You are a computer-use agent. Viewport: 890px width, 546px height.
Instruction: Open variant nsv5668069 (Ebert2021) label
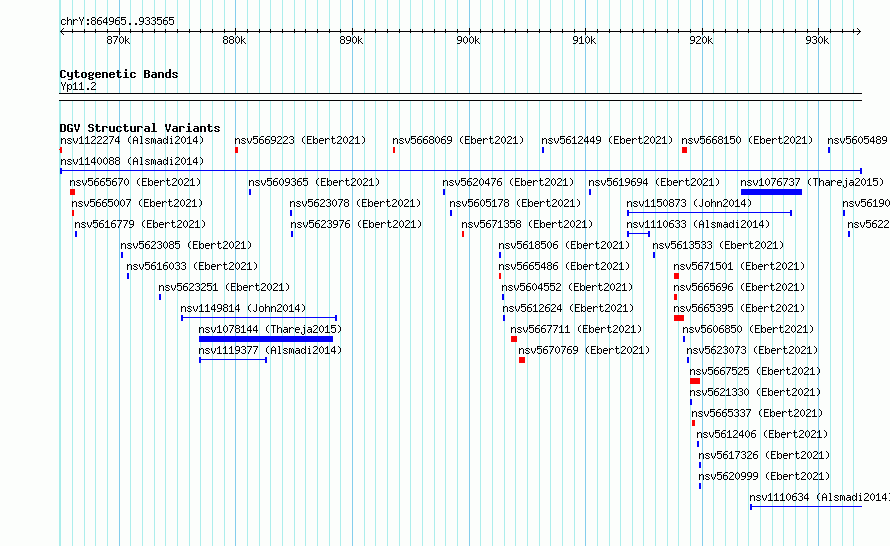(x=458, y=140)
